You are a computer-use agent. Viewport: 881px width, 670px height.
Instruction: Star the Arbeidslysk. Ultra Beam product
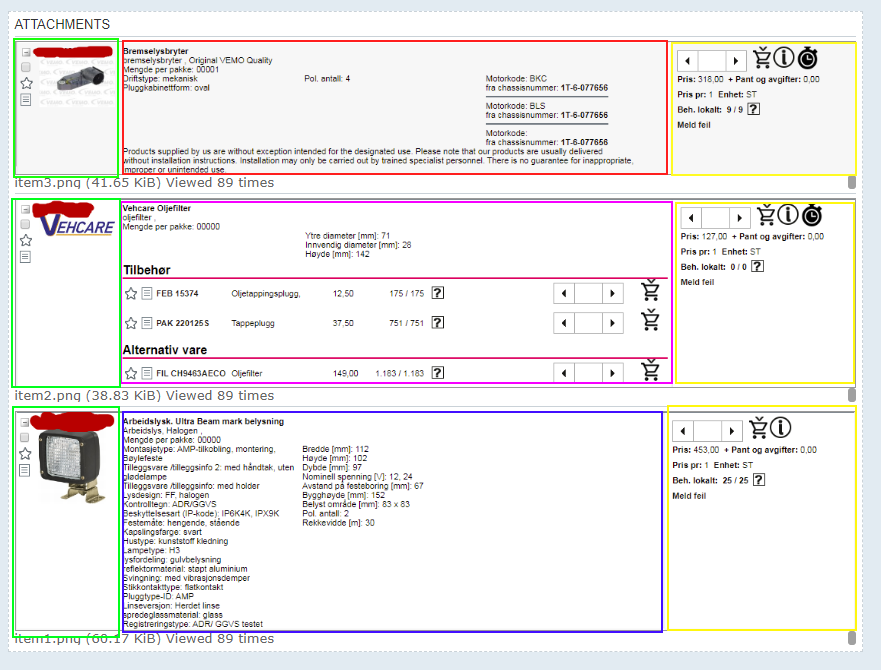(26, 453)
